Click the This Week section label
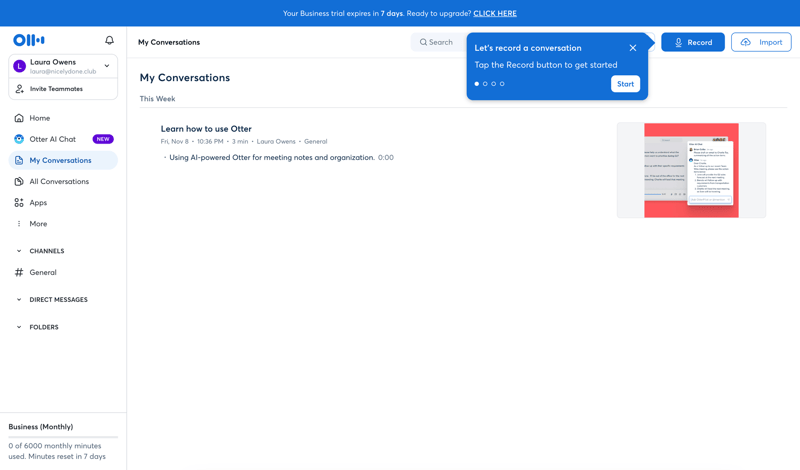This screenshot has height=470, width=800. 157,98
